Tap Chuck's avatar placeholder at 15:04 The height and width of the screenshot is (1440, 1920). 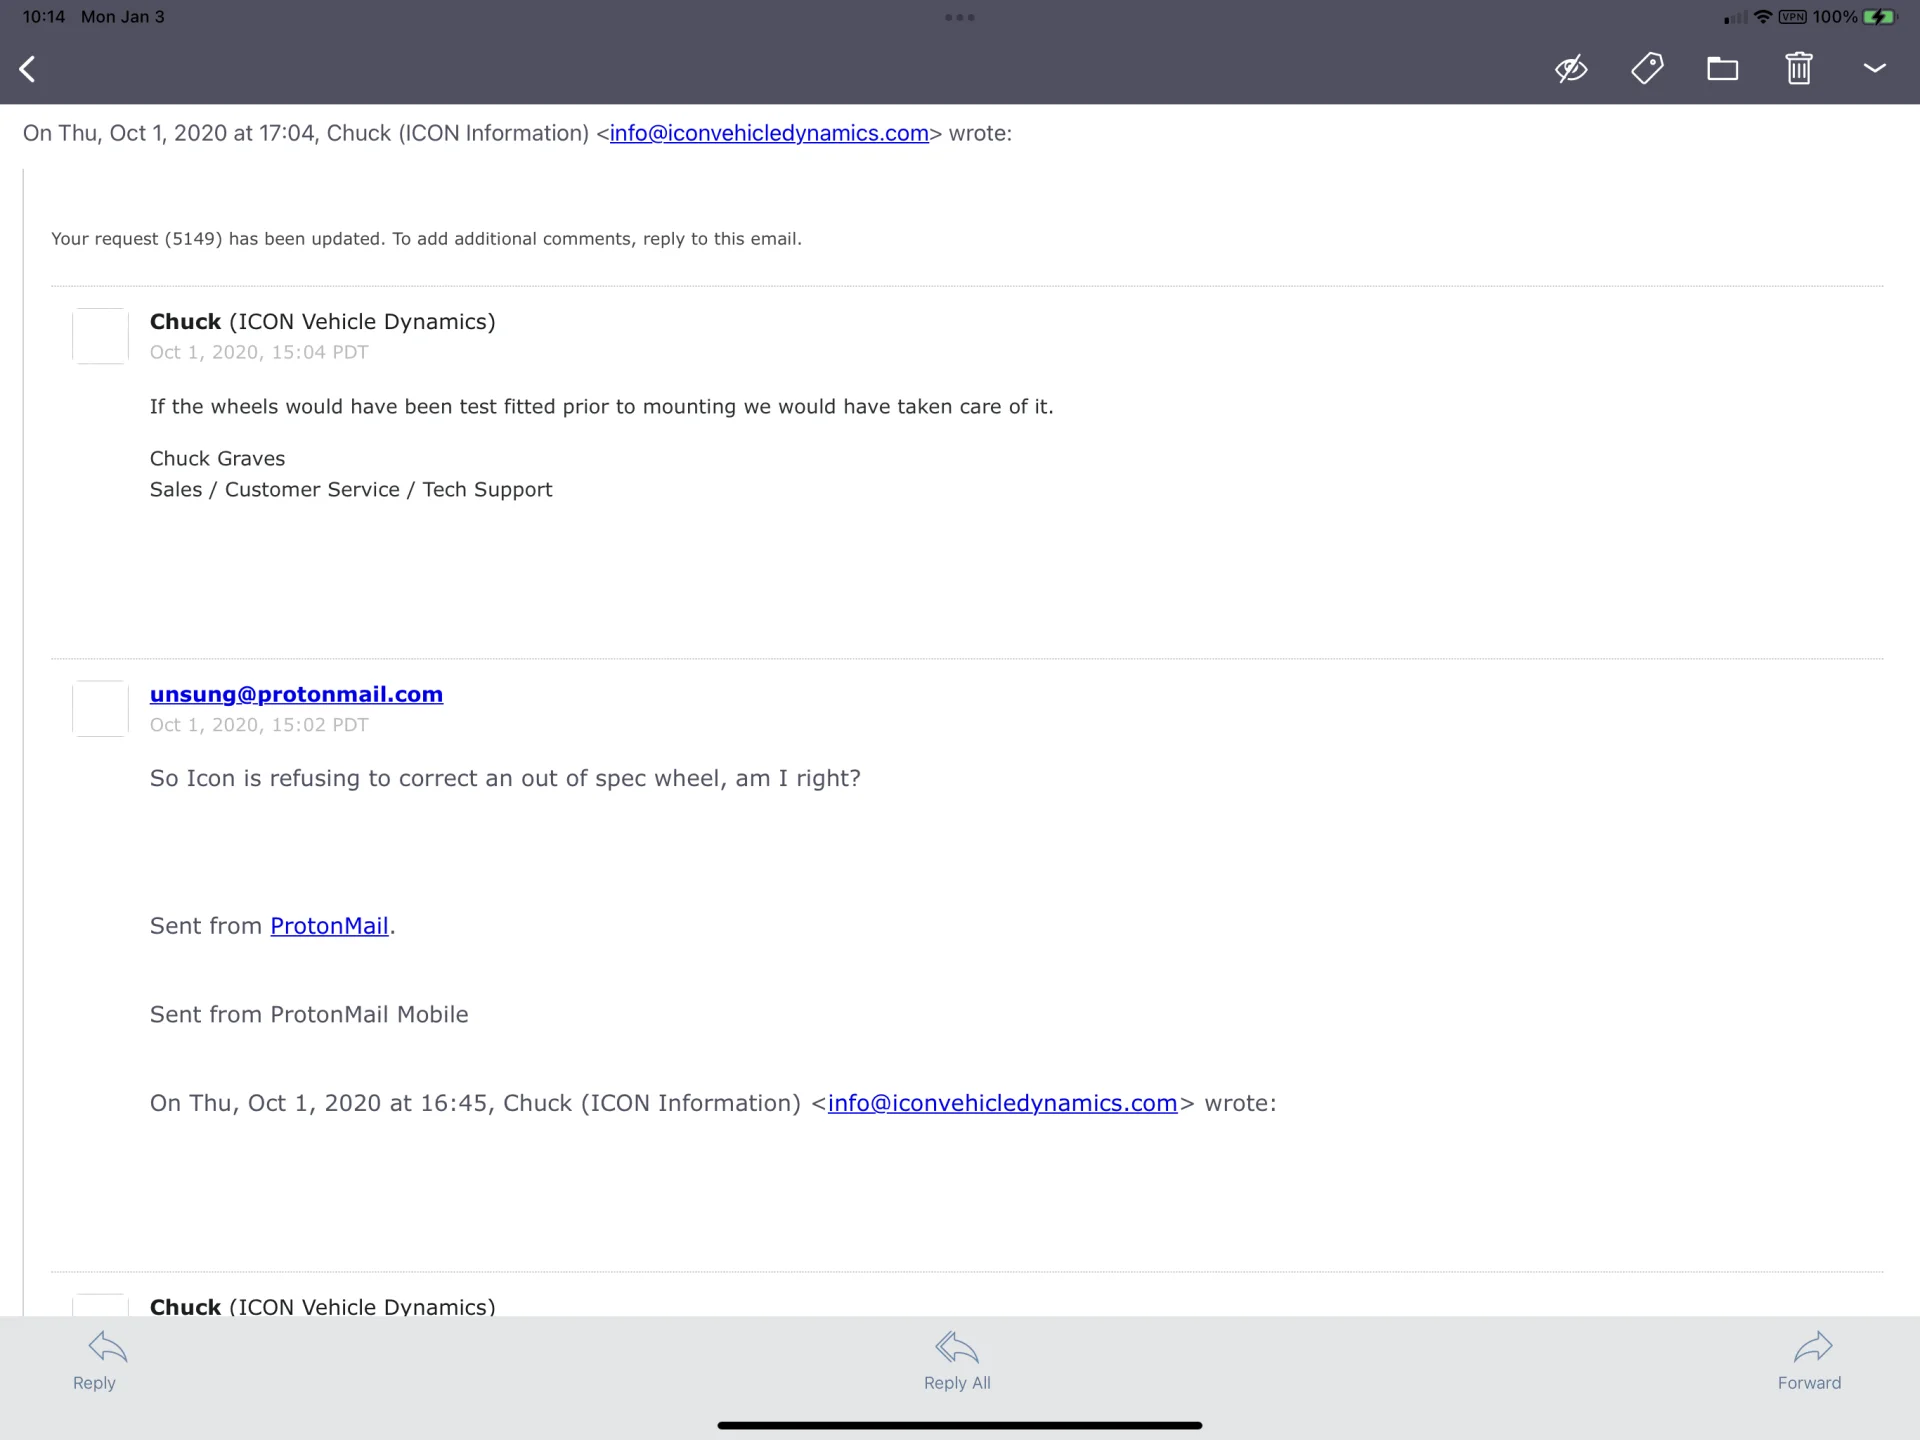click(100, 336)
